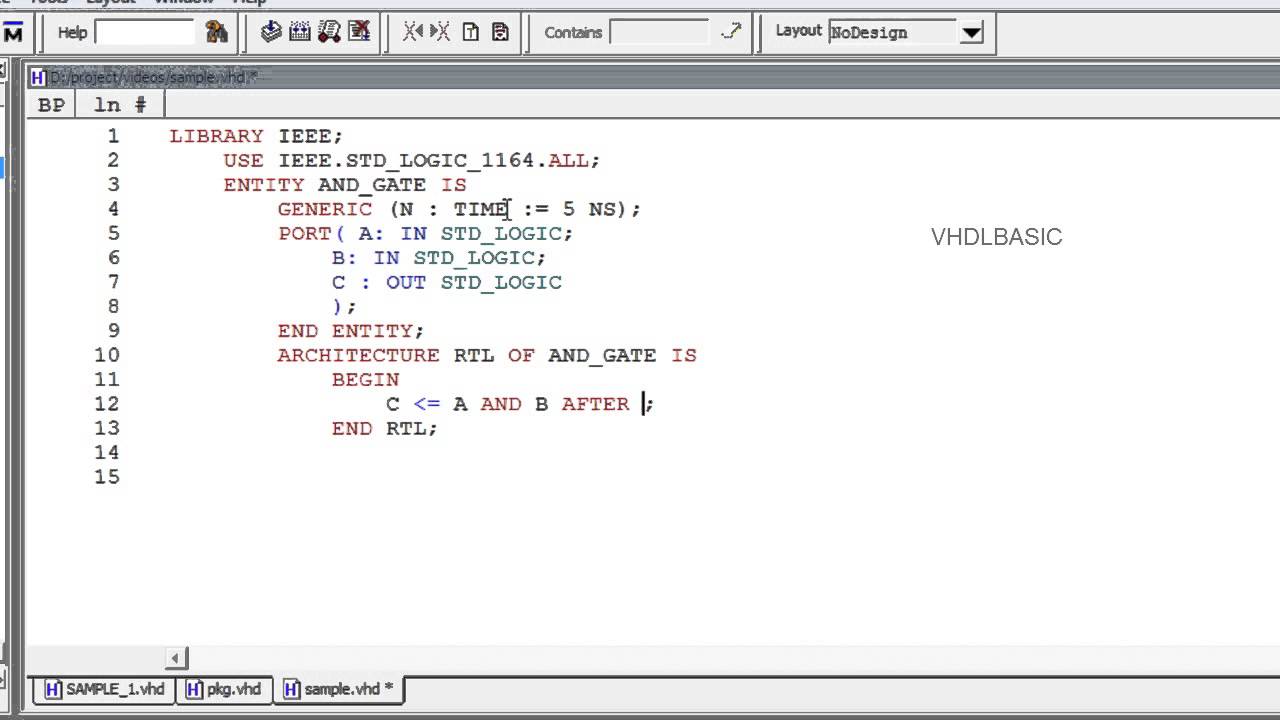Click the Compile All icon

(x=300, y=32)
